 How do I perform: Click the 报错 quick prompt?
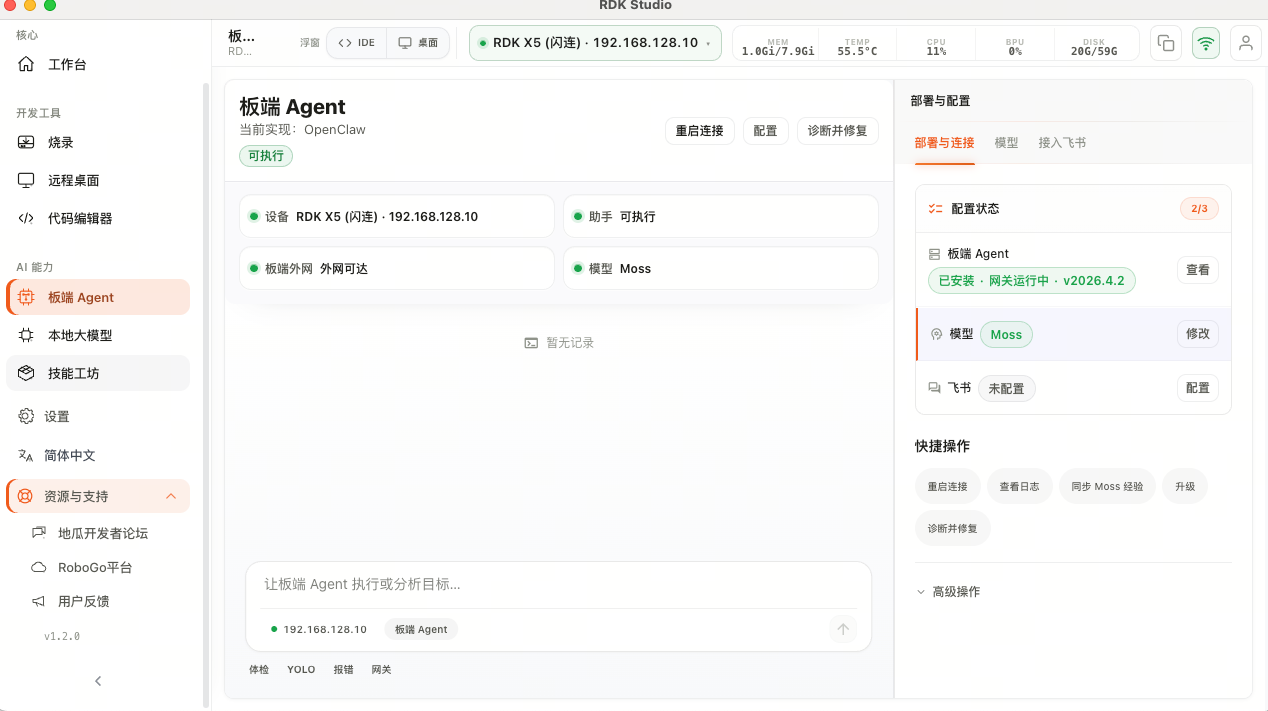pos(343,669)
